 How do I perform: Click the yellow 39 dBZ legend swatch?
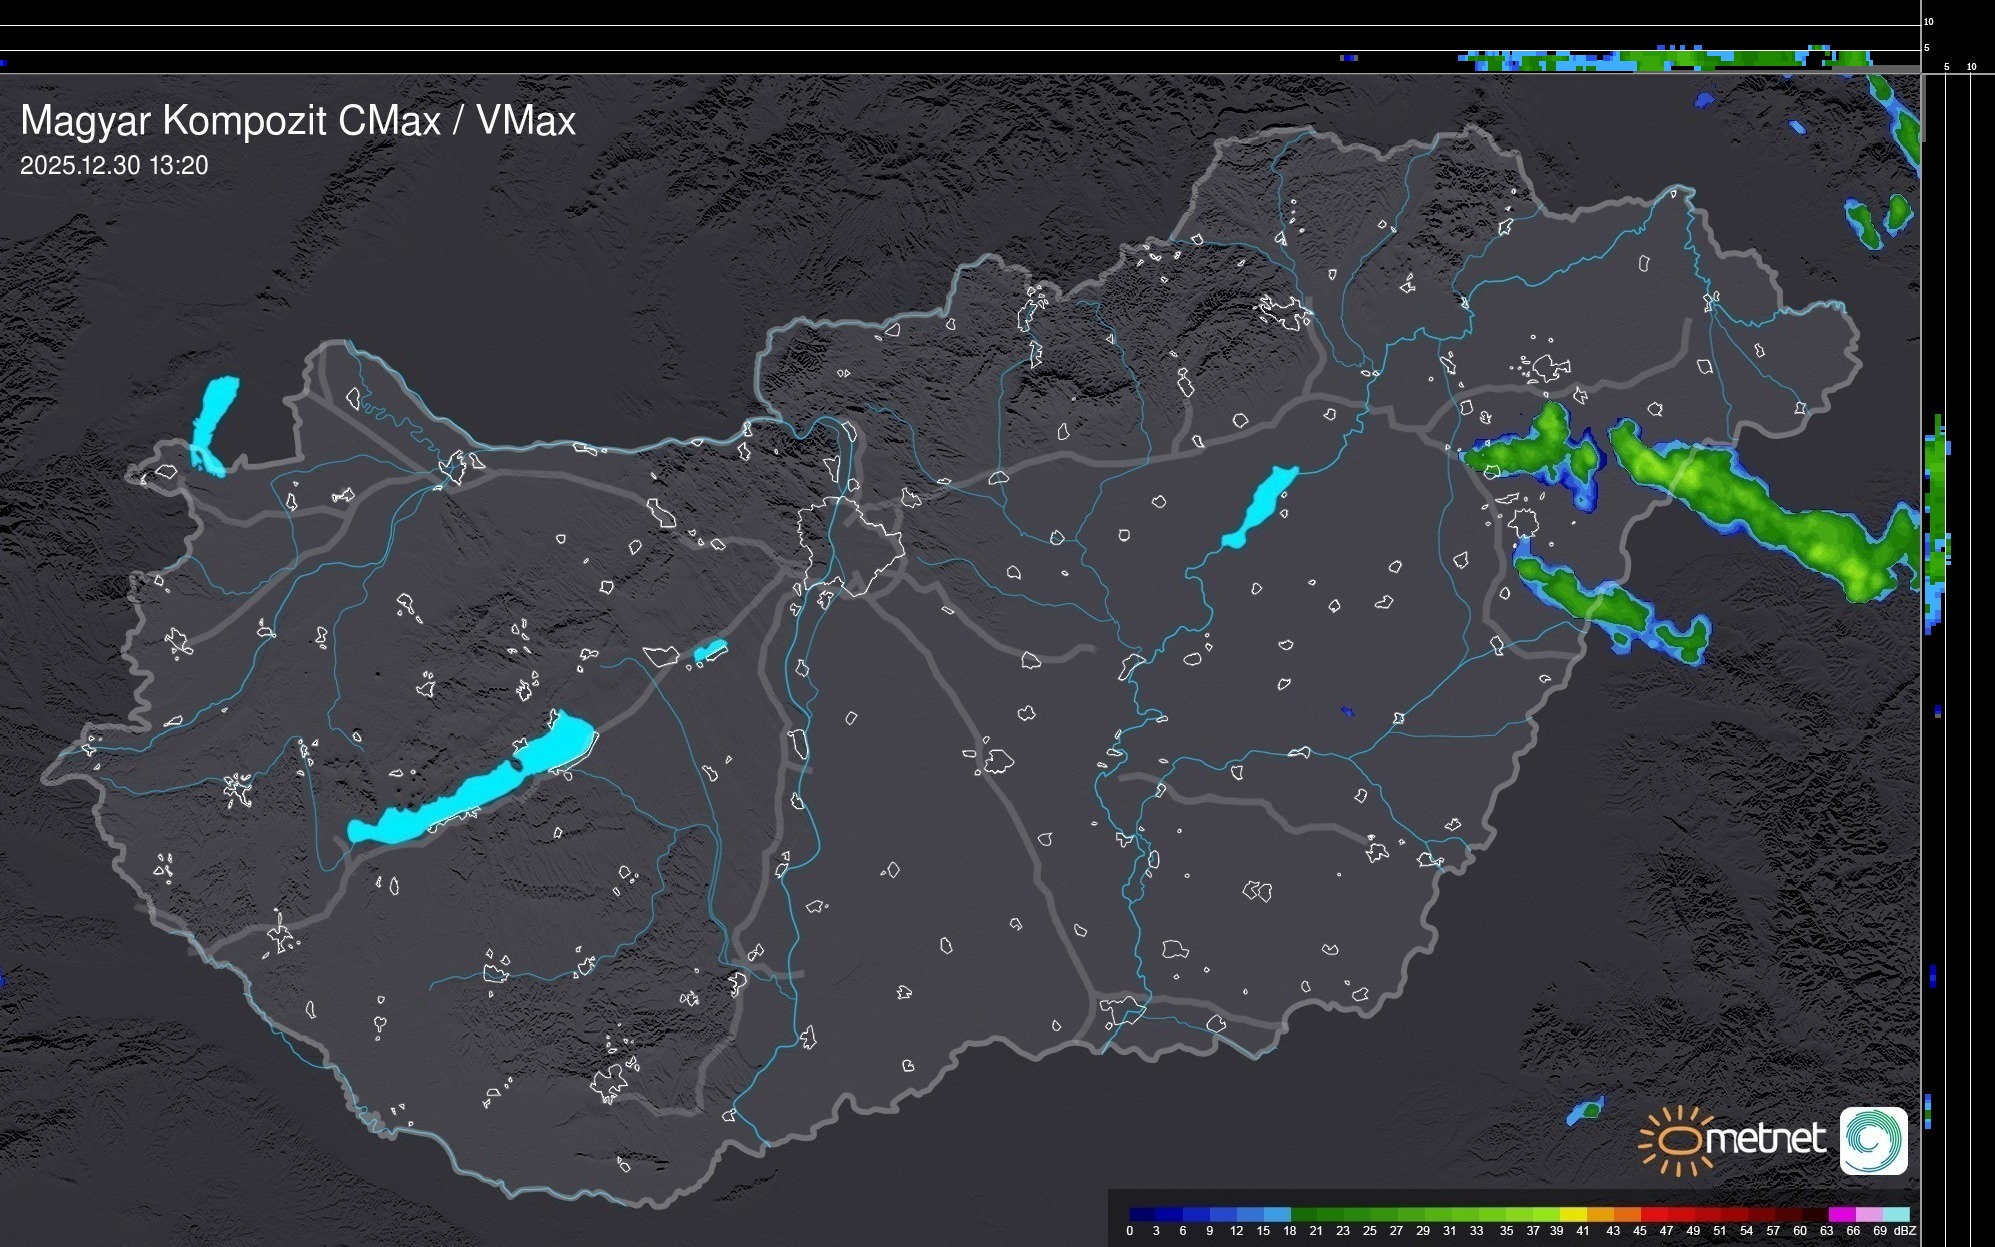click(x=1574, y=1214)
